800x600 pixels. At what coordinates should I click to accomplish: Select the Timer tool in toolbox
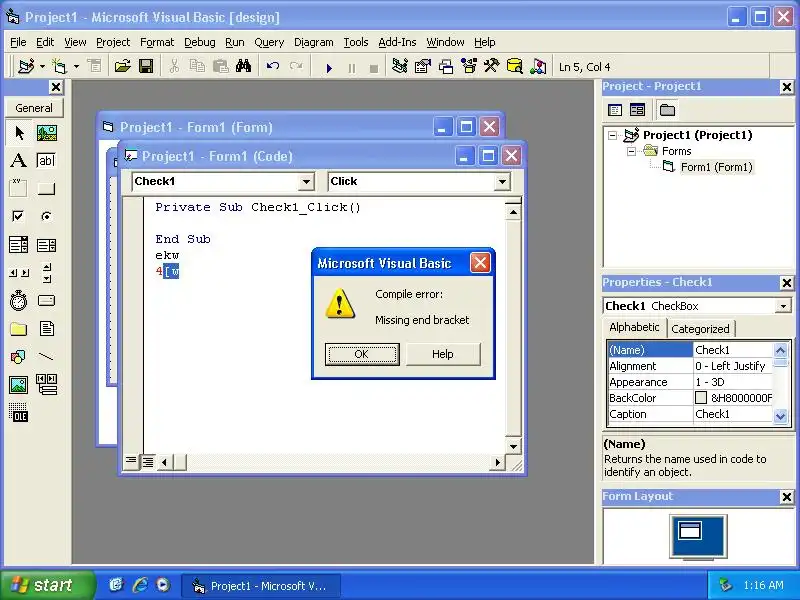click(x=19, y=301)
